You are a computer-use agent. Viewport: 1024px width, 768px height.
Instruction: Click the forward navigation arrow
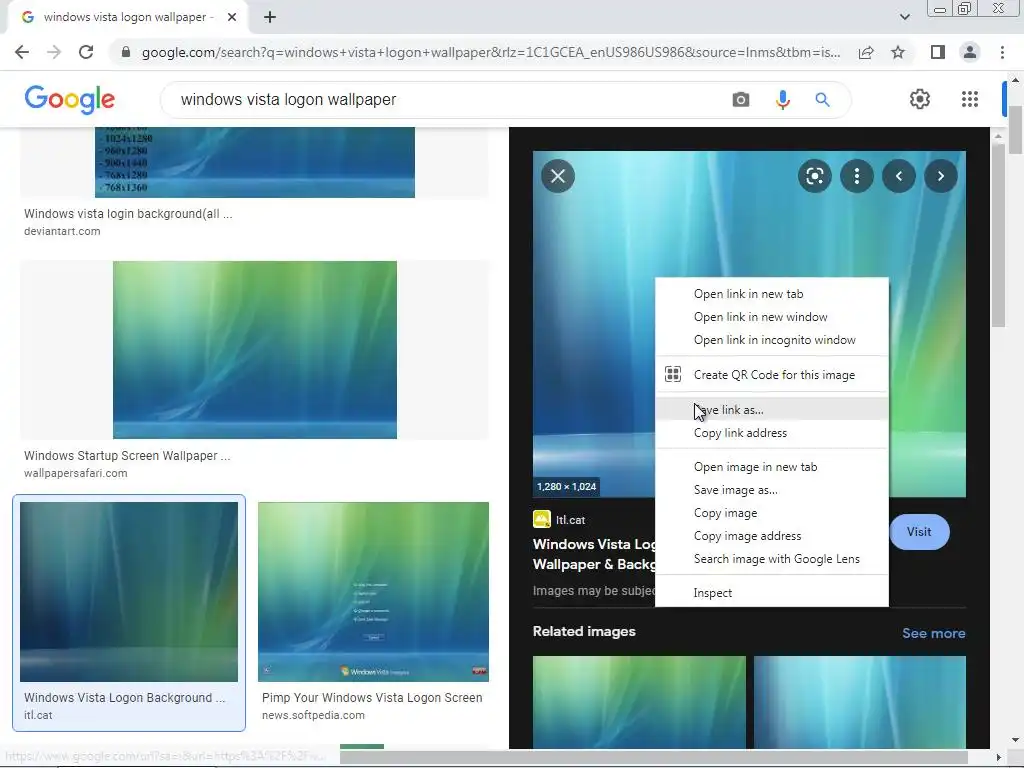tap(54, 52)
